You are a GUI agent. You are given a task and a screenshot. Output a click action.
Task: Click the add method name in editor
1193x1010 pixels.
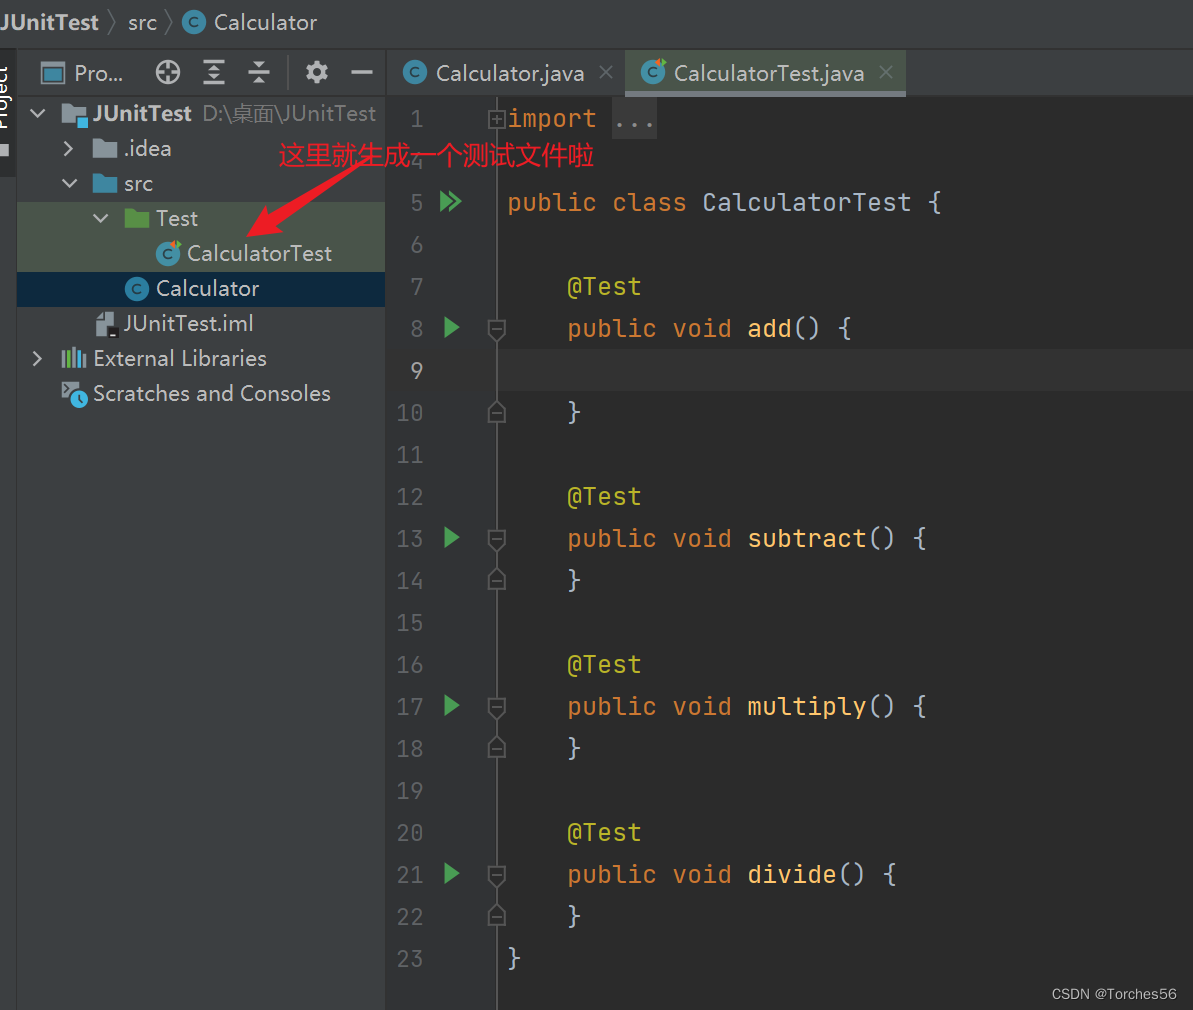tap(769, 328)
